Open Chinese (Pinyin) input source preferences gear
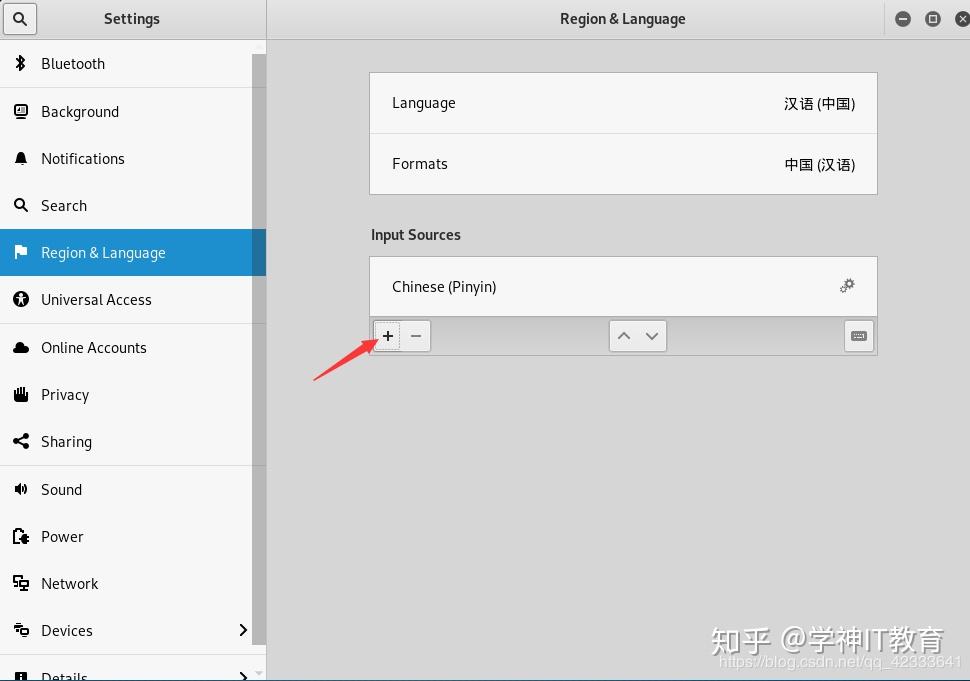Image resolution: width=970 pixels, height=681 pixels. pos(846,286)
